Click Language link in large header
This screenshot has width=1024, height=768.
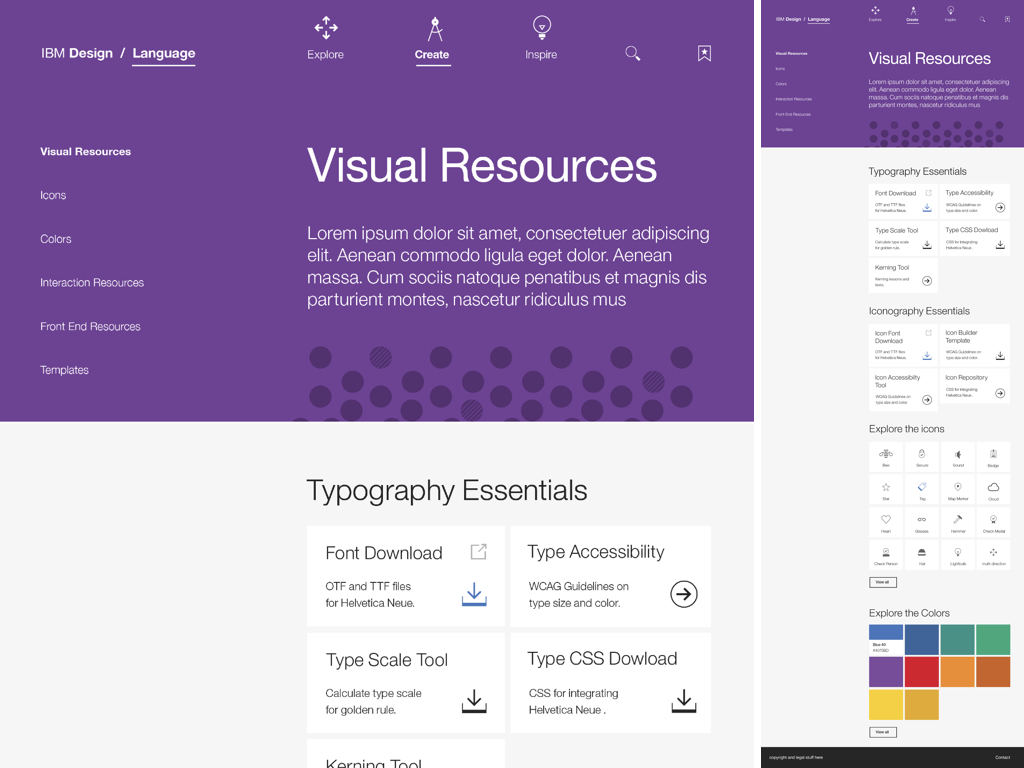tap(163, 54)
